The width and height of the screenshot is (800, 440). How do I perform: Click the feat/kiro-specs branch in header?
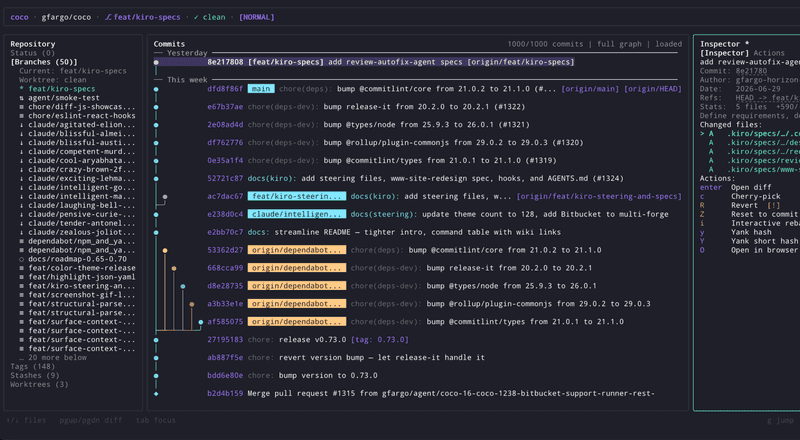(142, 17)
